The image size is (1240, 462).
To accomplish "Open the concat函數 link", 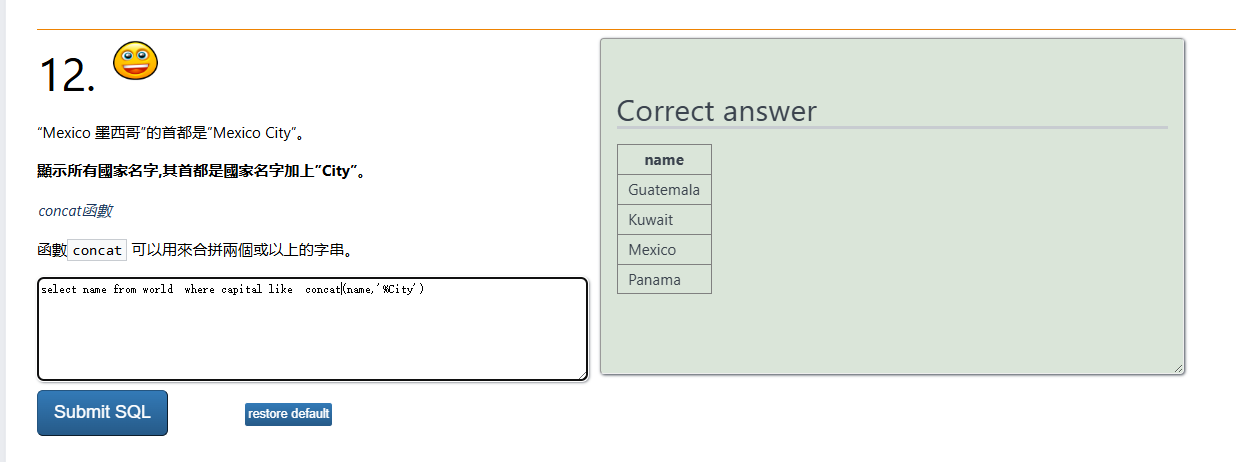I will pos(75,211).
